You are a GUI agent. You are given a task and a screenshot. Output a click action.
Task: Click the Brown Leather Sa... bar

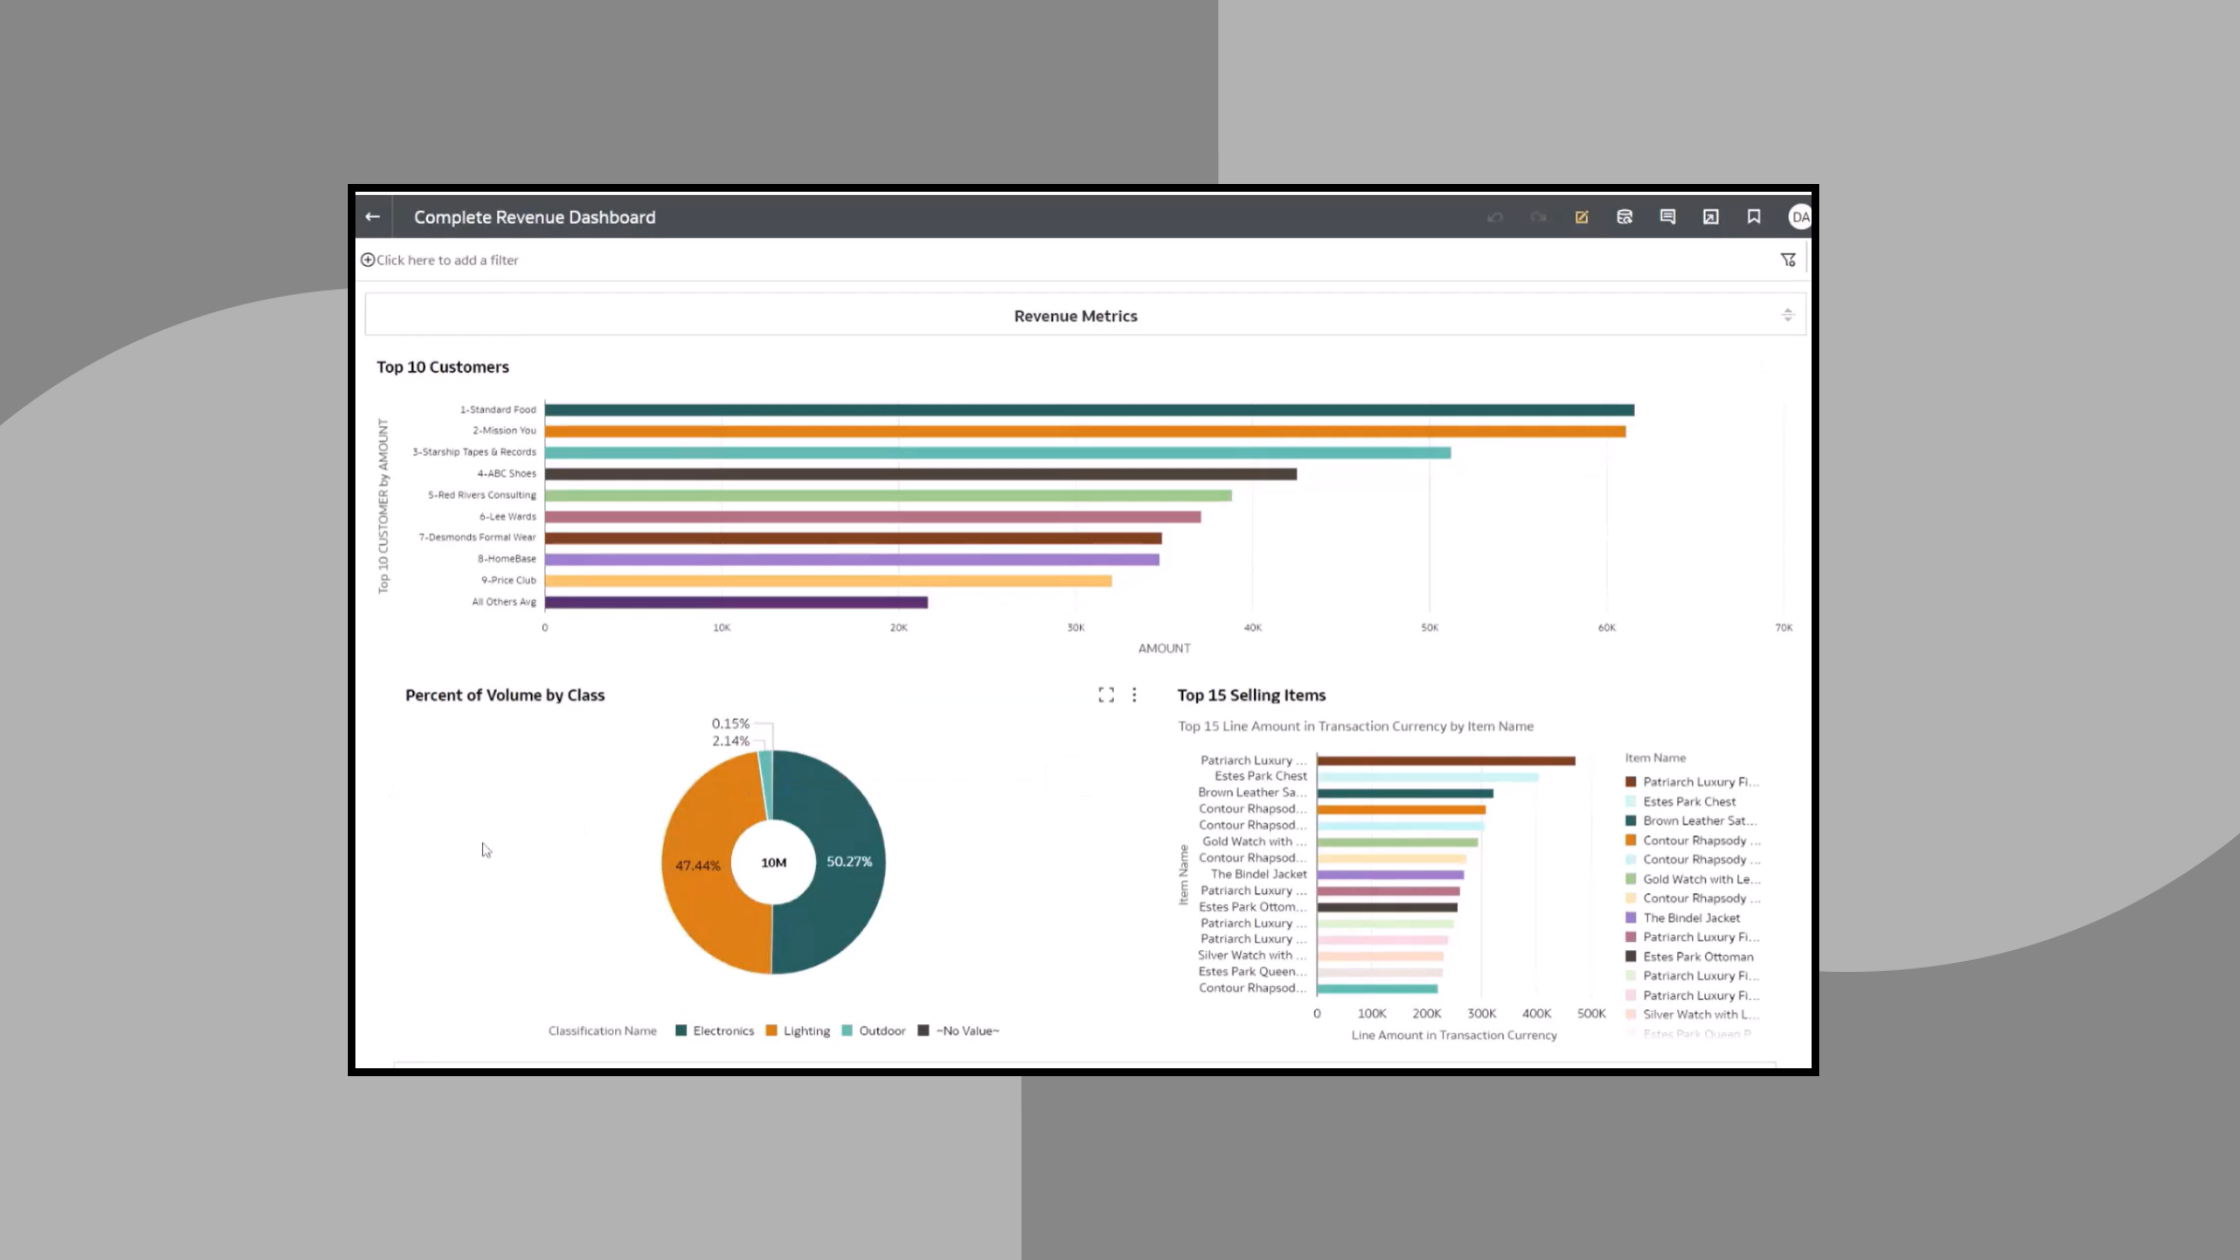click(1405, 794)
